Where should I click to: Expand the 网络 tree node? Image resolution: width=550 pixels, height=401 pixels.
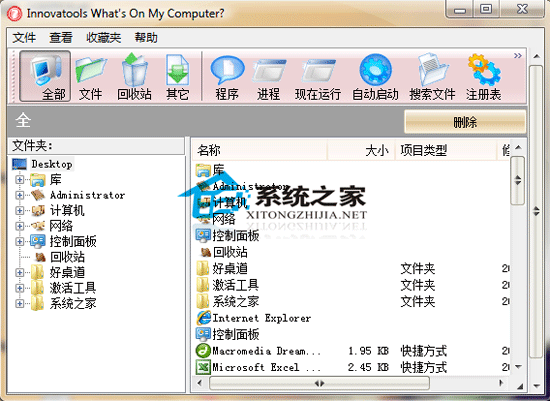click(20, 226)
